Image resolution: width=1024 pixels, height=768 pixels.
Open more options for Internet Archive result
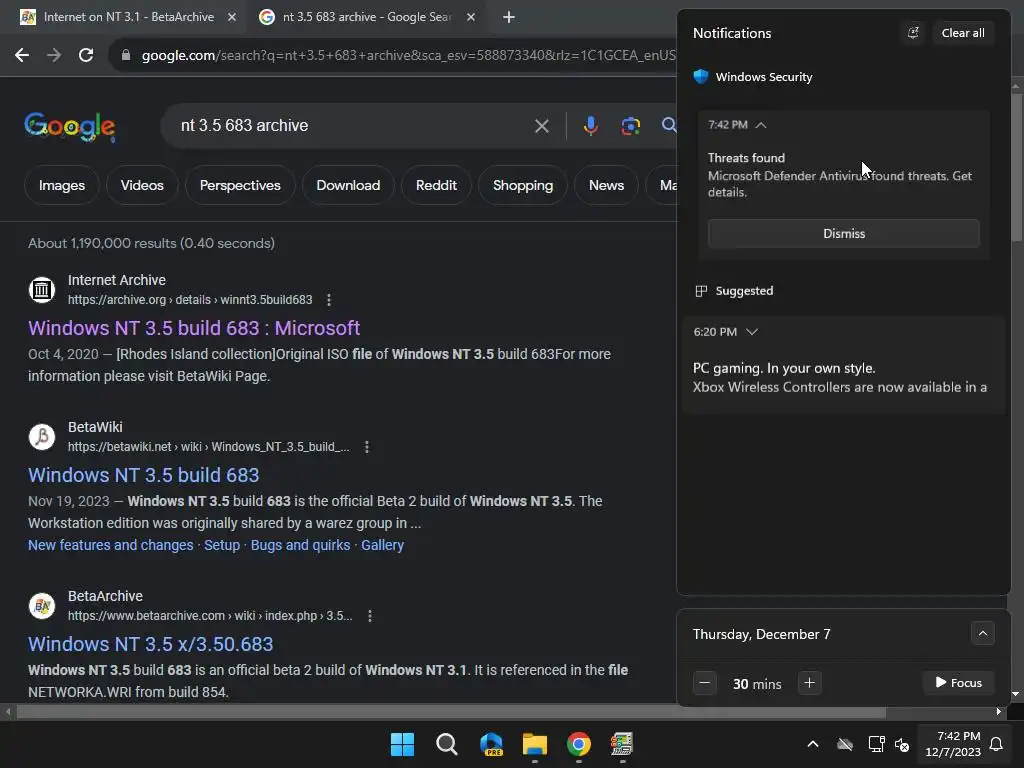tap(328, 300)
